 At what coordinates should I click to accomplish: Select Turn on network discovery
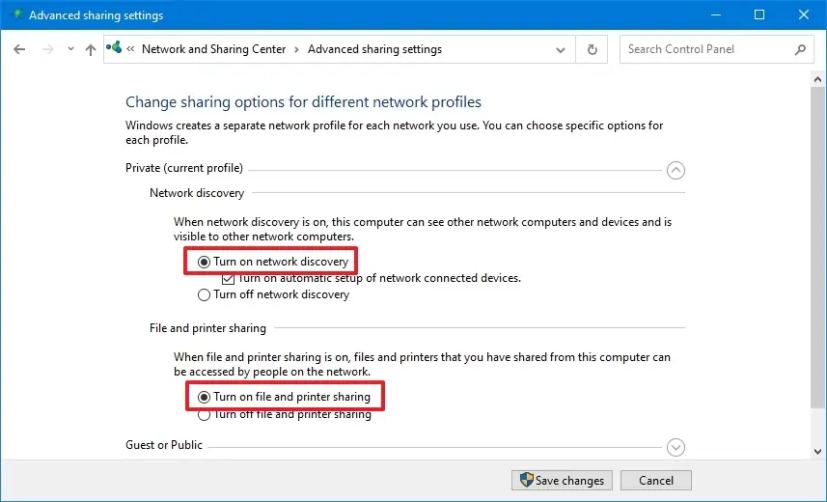click(x=274, y=262)
